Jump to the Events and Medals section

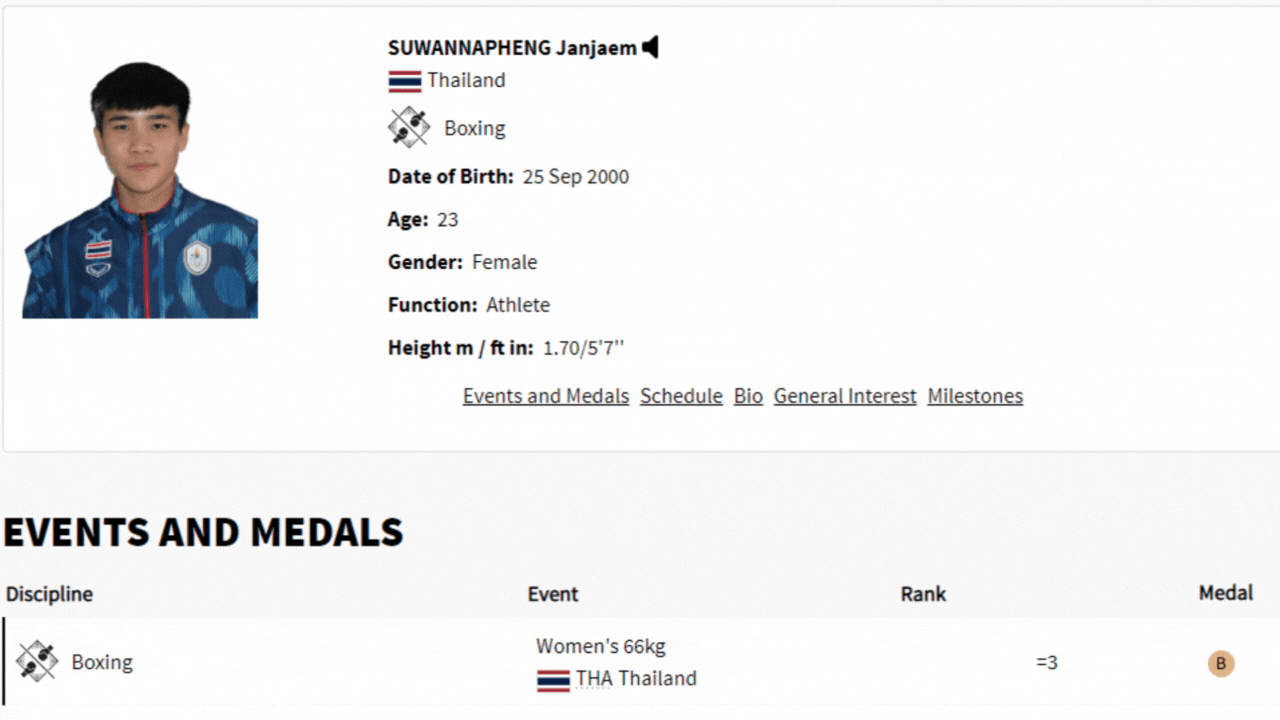point(545,396)
